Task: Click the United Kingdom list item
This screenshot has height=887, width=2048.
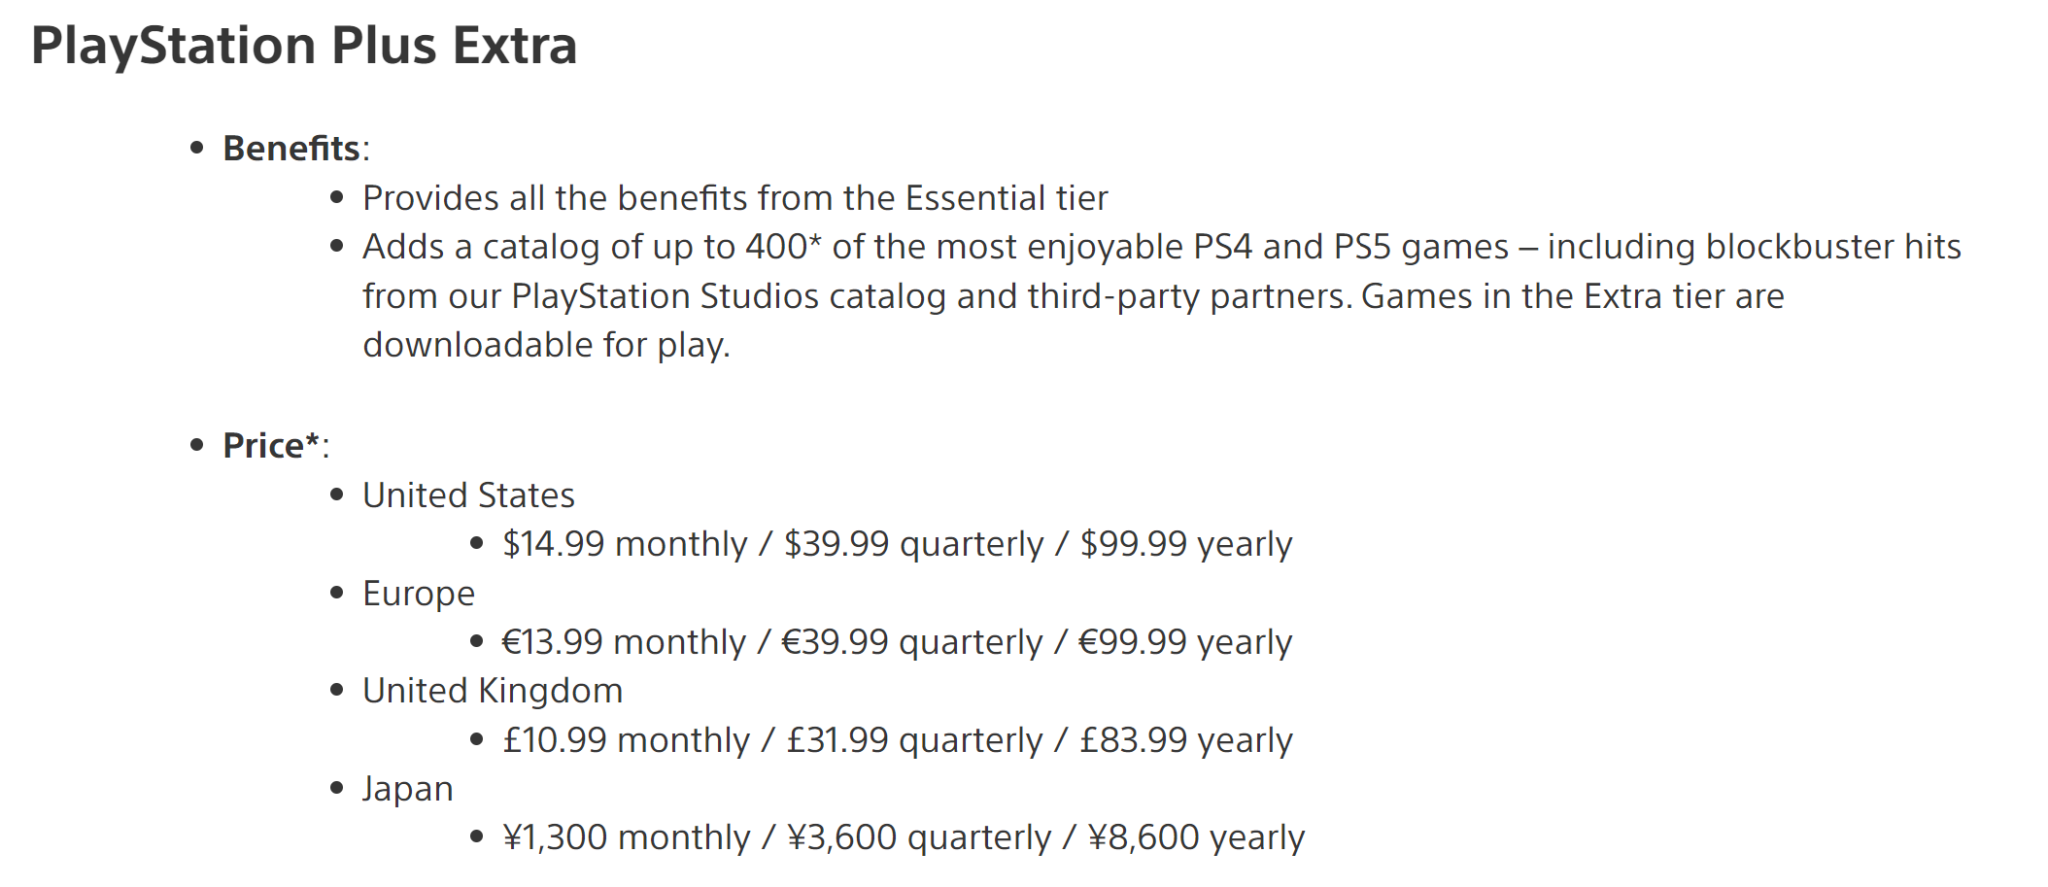Action: (492, 691)
